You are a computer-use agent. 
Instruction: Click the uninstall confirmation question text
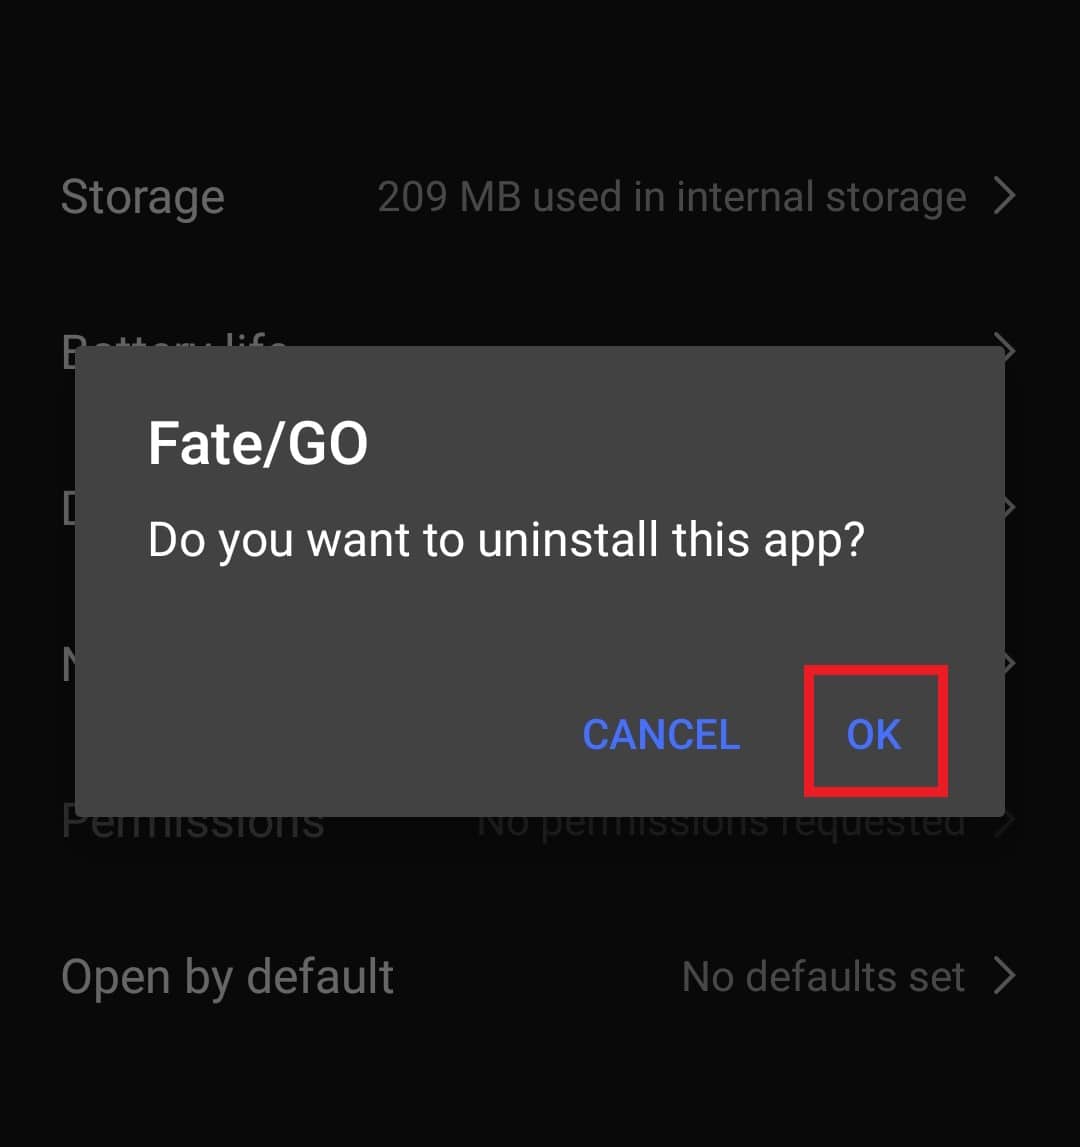pyautogui.click(x=510, y=540)
